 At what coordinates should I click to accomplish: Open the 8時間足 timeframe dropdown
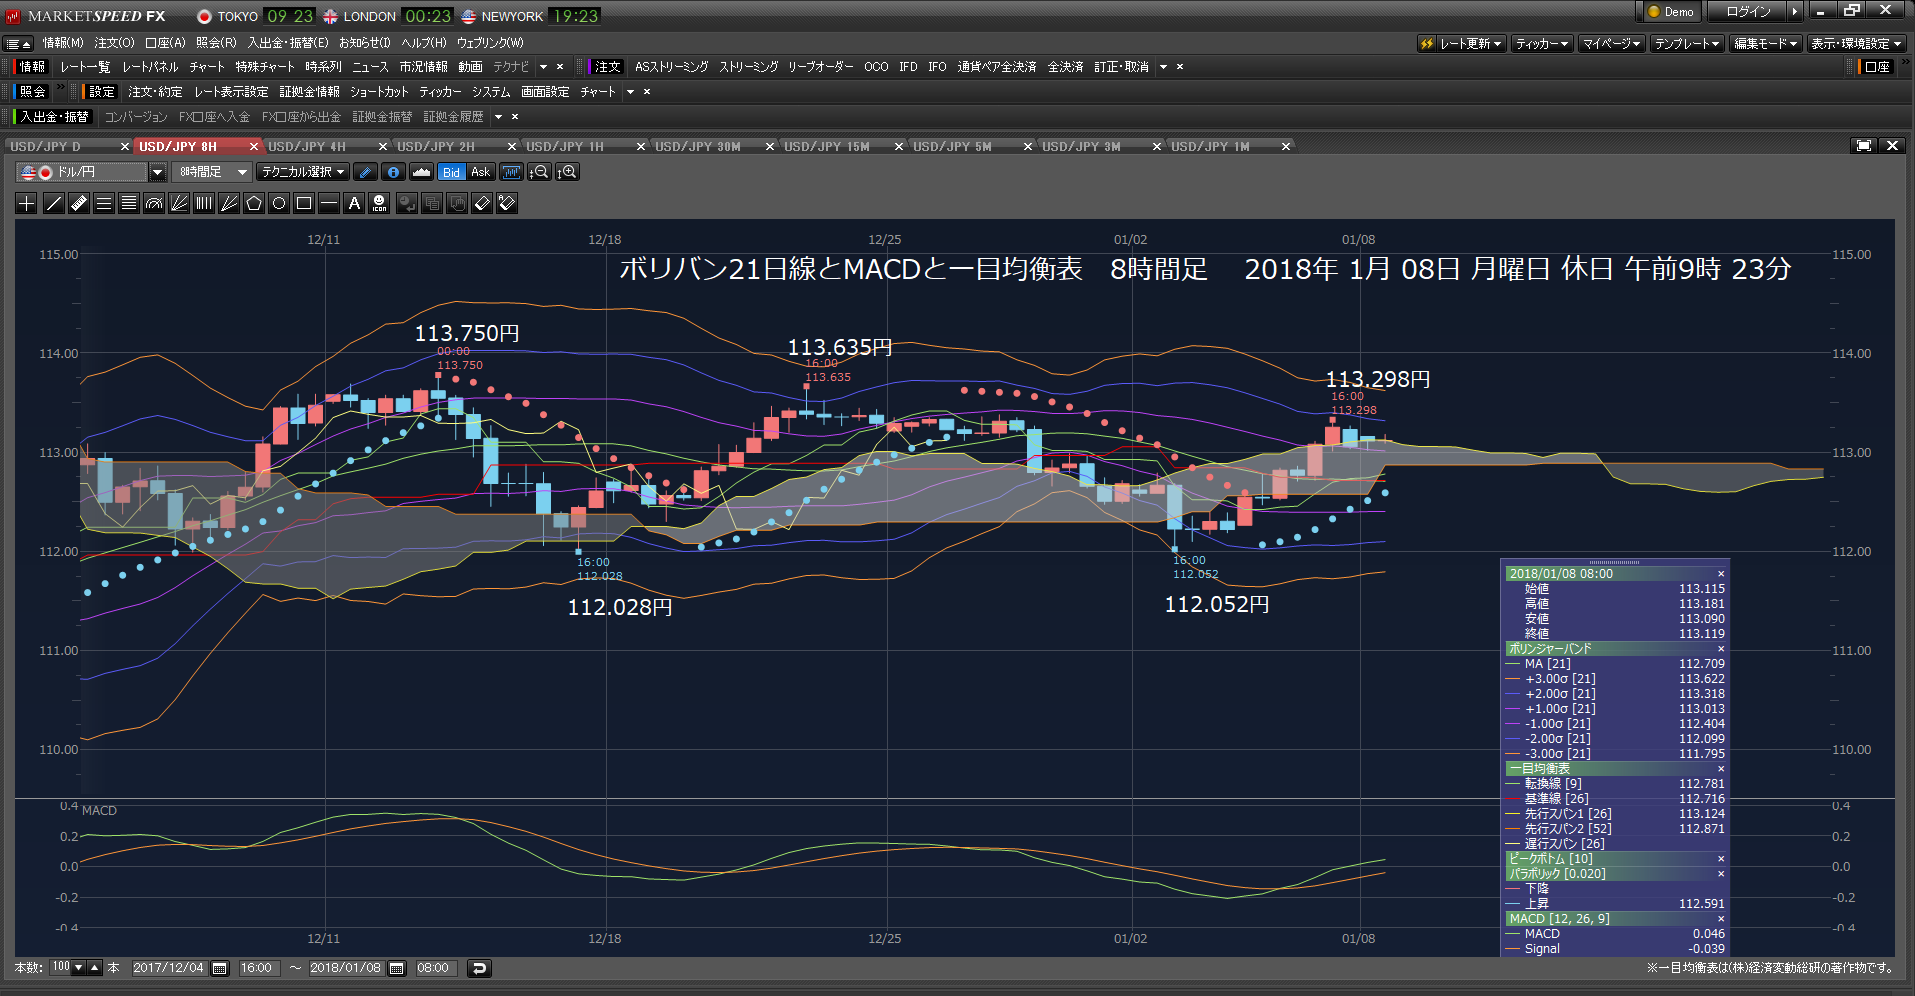pos(211,172)
